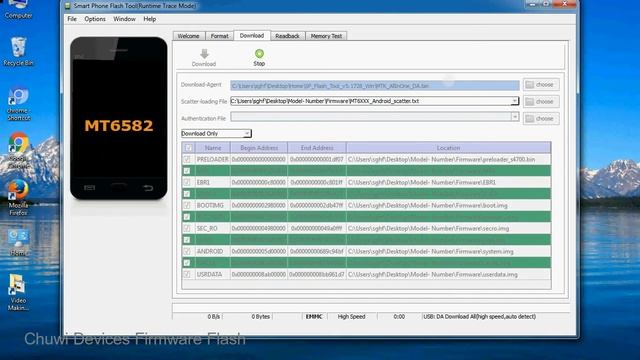Click the Download arrow icon
The width and height of the screenshot is (640, 360).
[x=204, y=53]
